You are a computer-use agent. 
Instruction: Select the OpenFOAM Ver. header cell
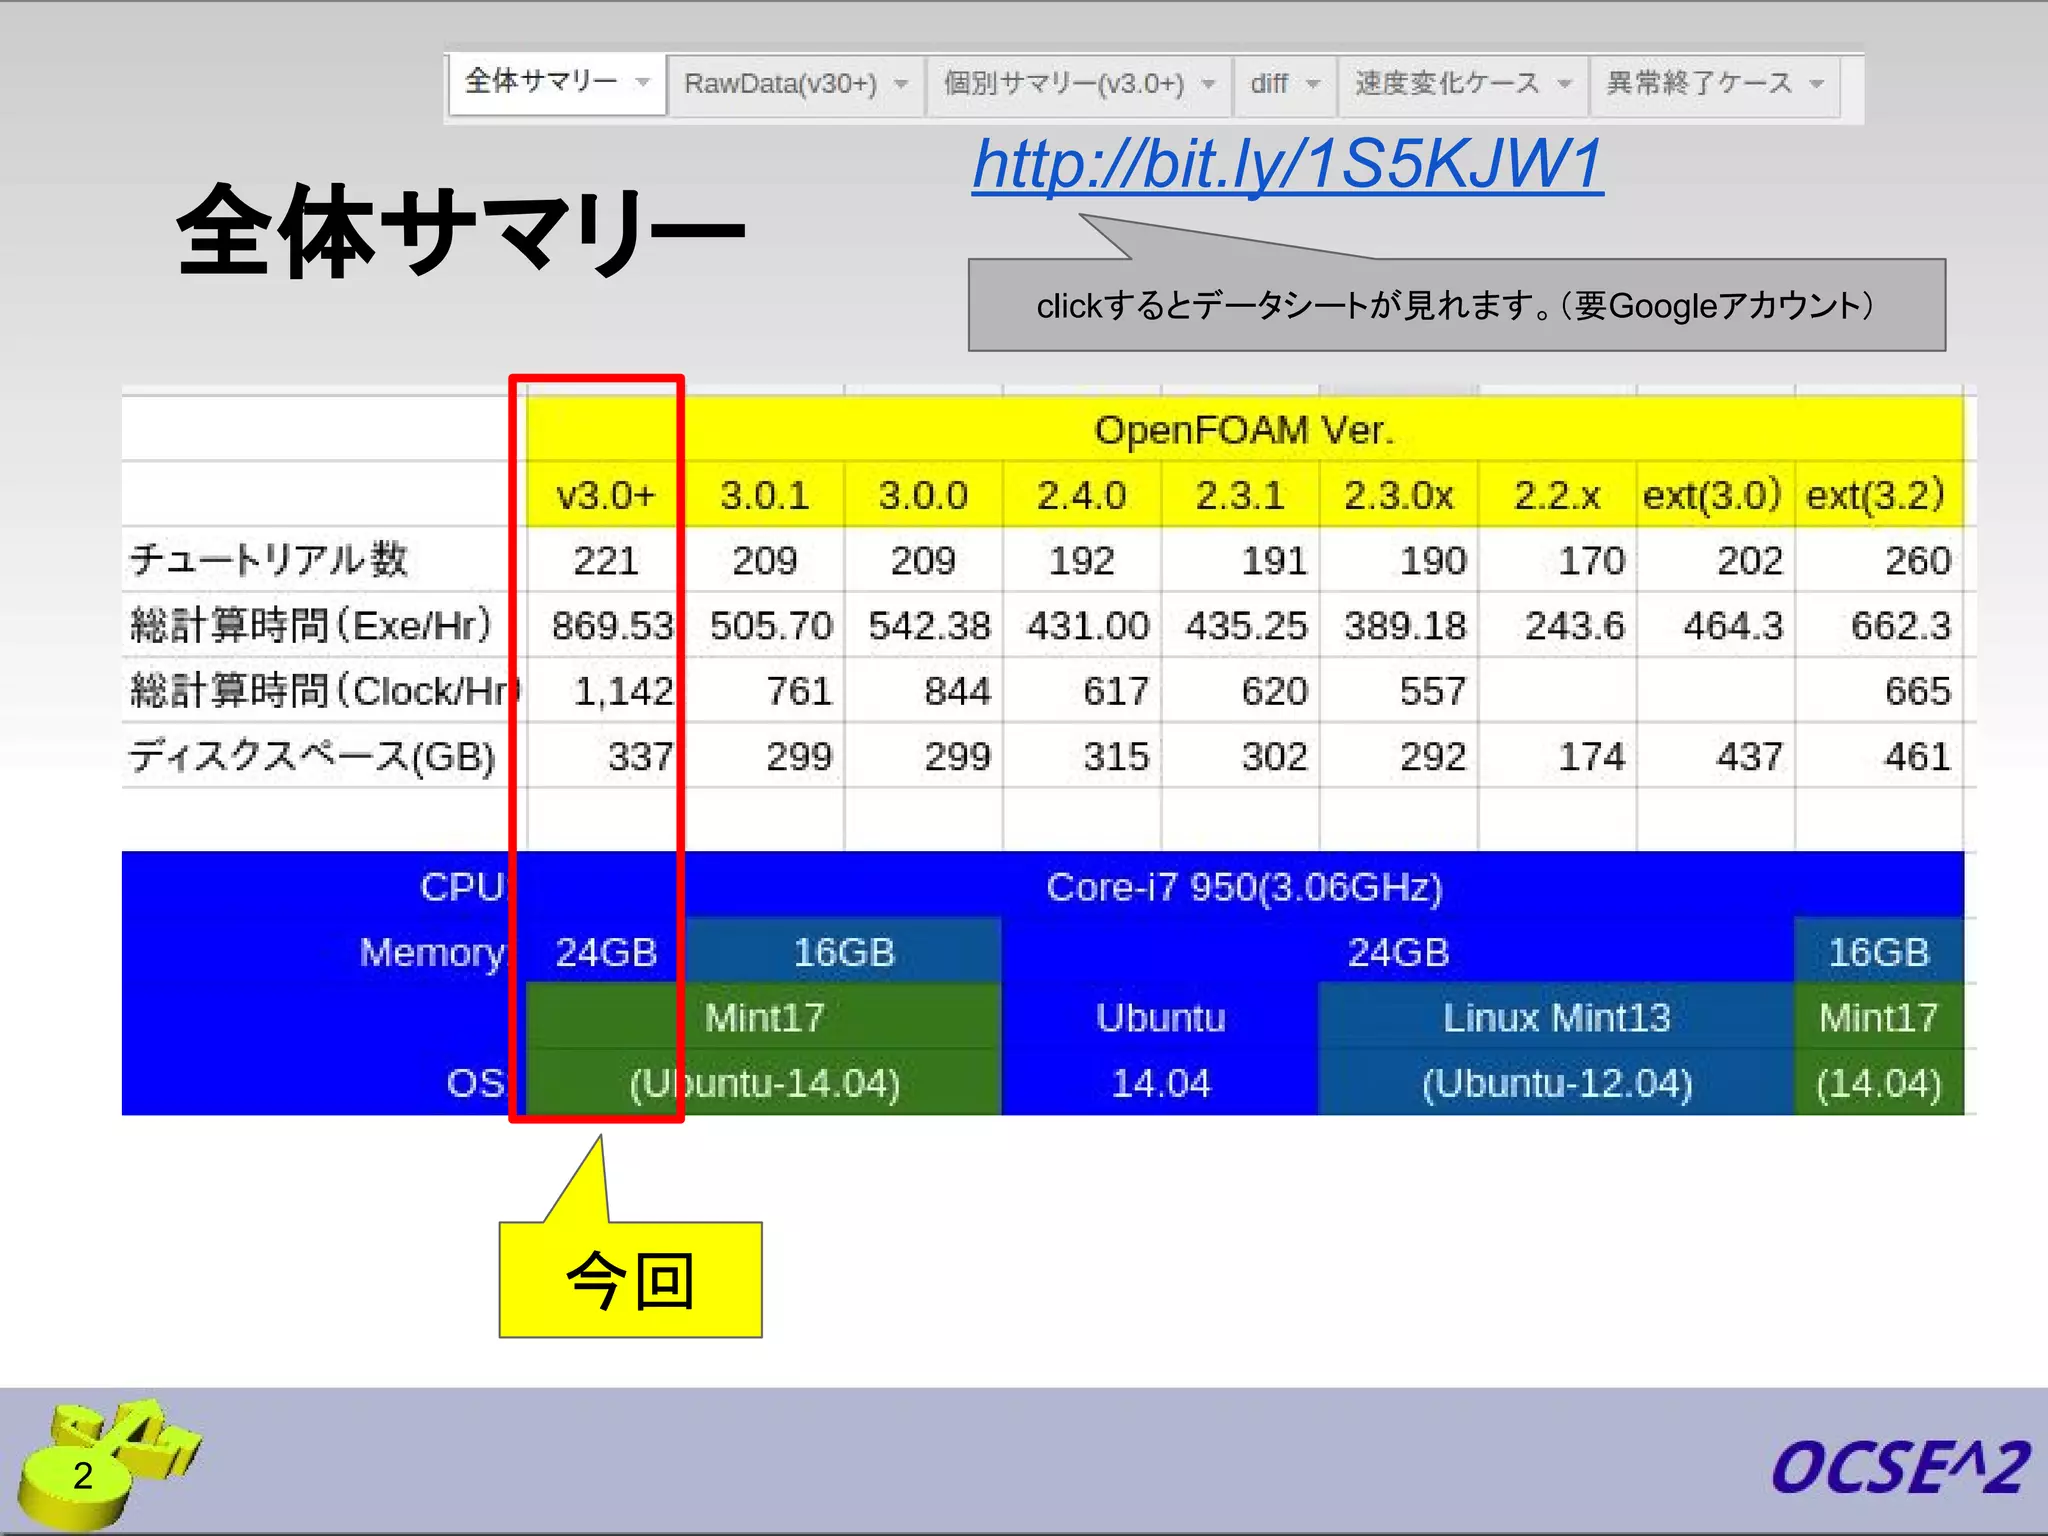(1244, 430)
